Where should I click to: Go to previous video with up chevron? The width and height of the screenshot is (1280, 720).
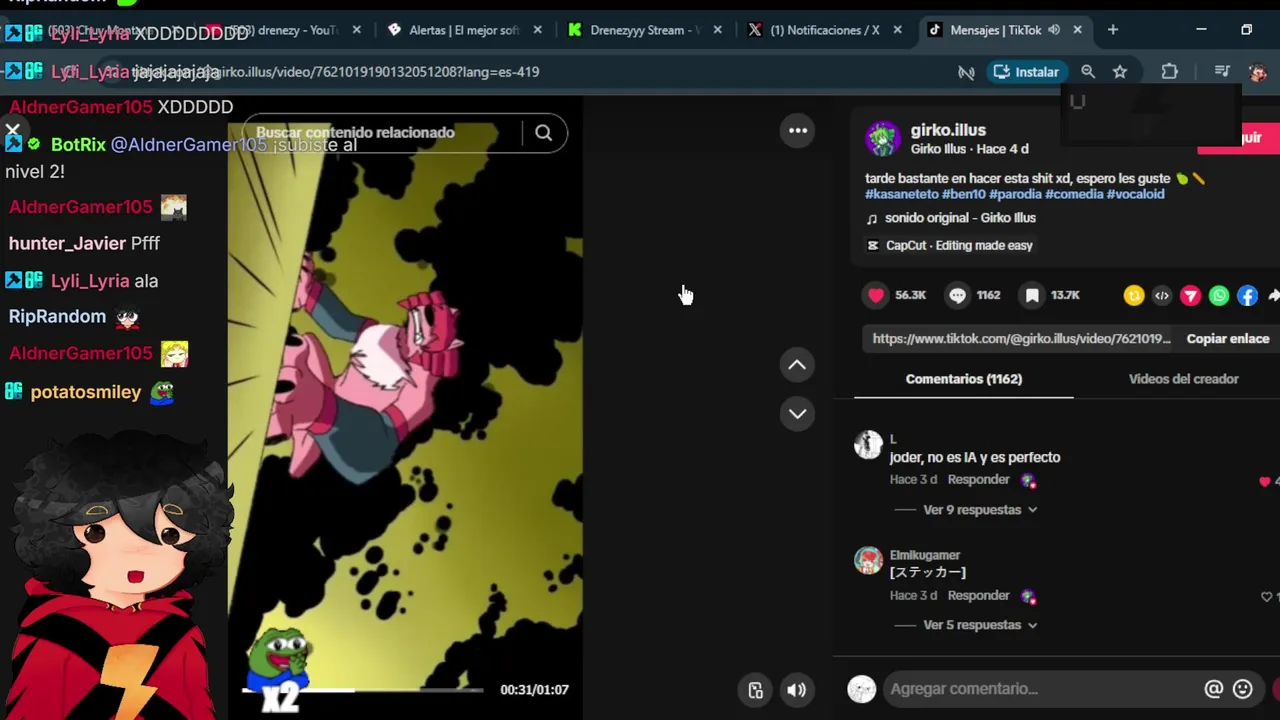point(797,366)
